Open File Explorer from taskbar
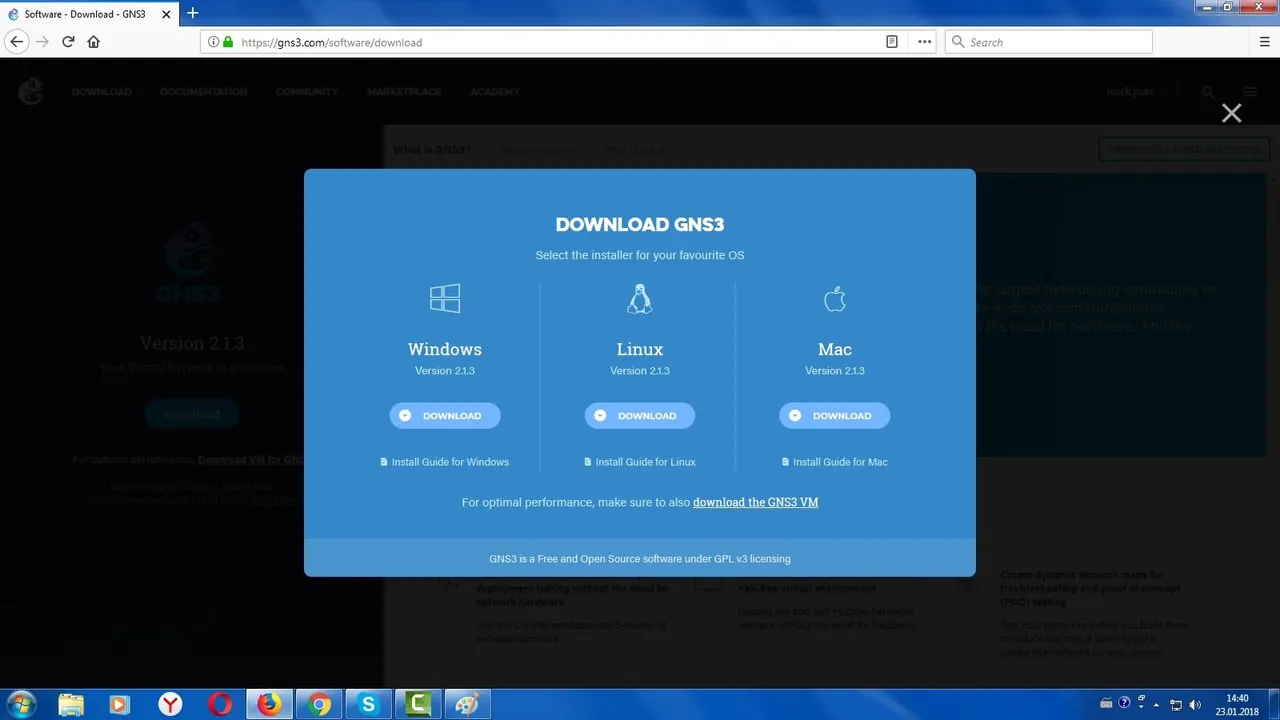 (71, 704)
